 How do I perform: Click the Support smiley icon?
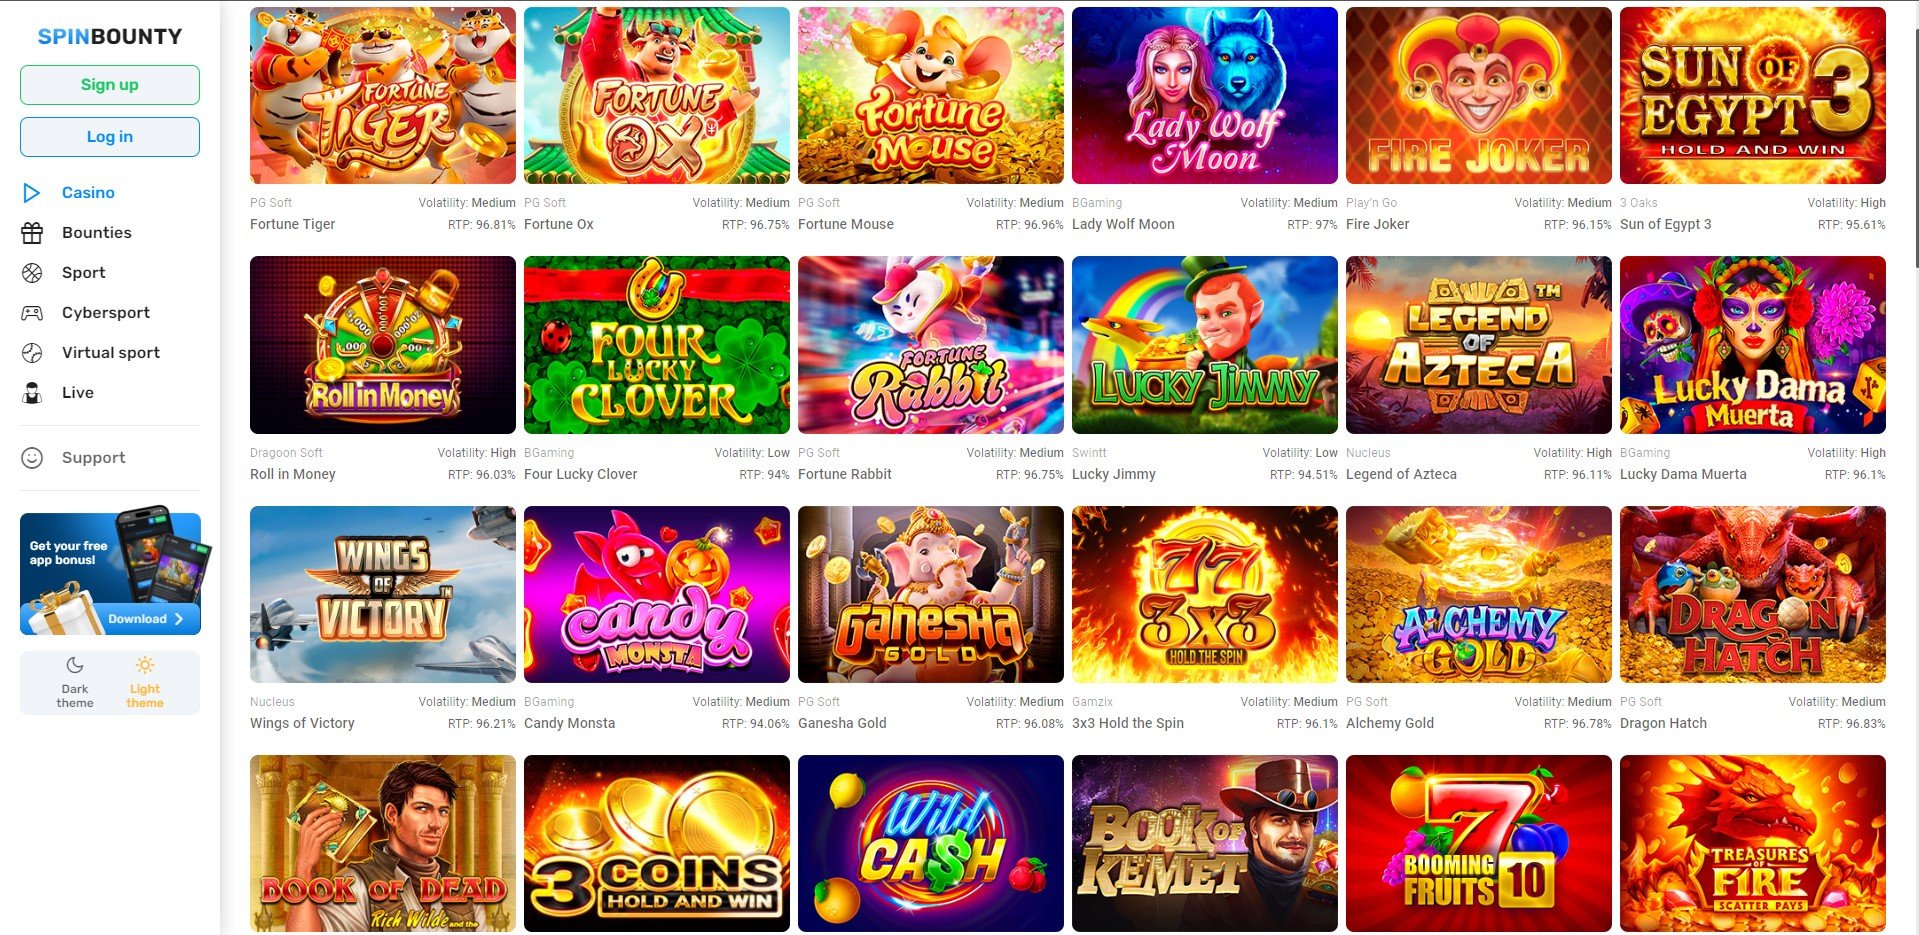(32, 458)
